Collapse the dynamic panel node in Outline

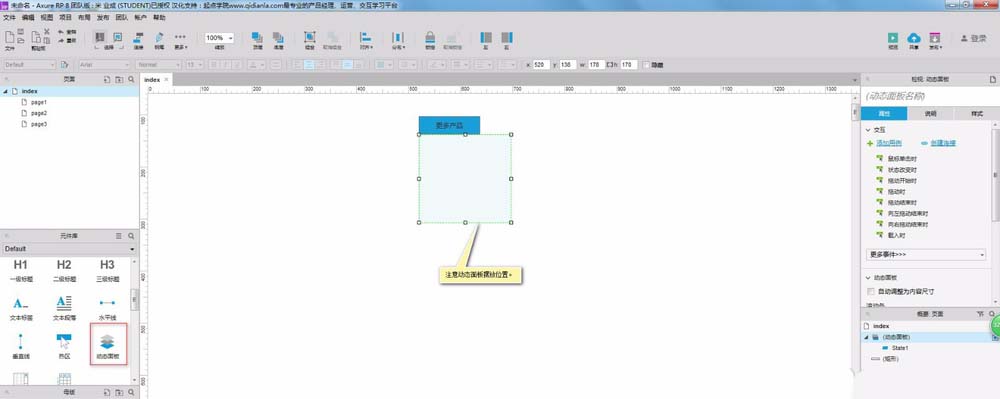pyautogui.click(x=866, y=337)
